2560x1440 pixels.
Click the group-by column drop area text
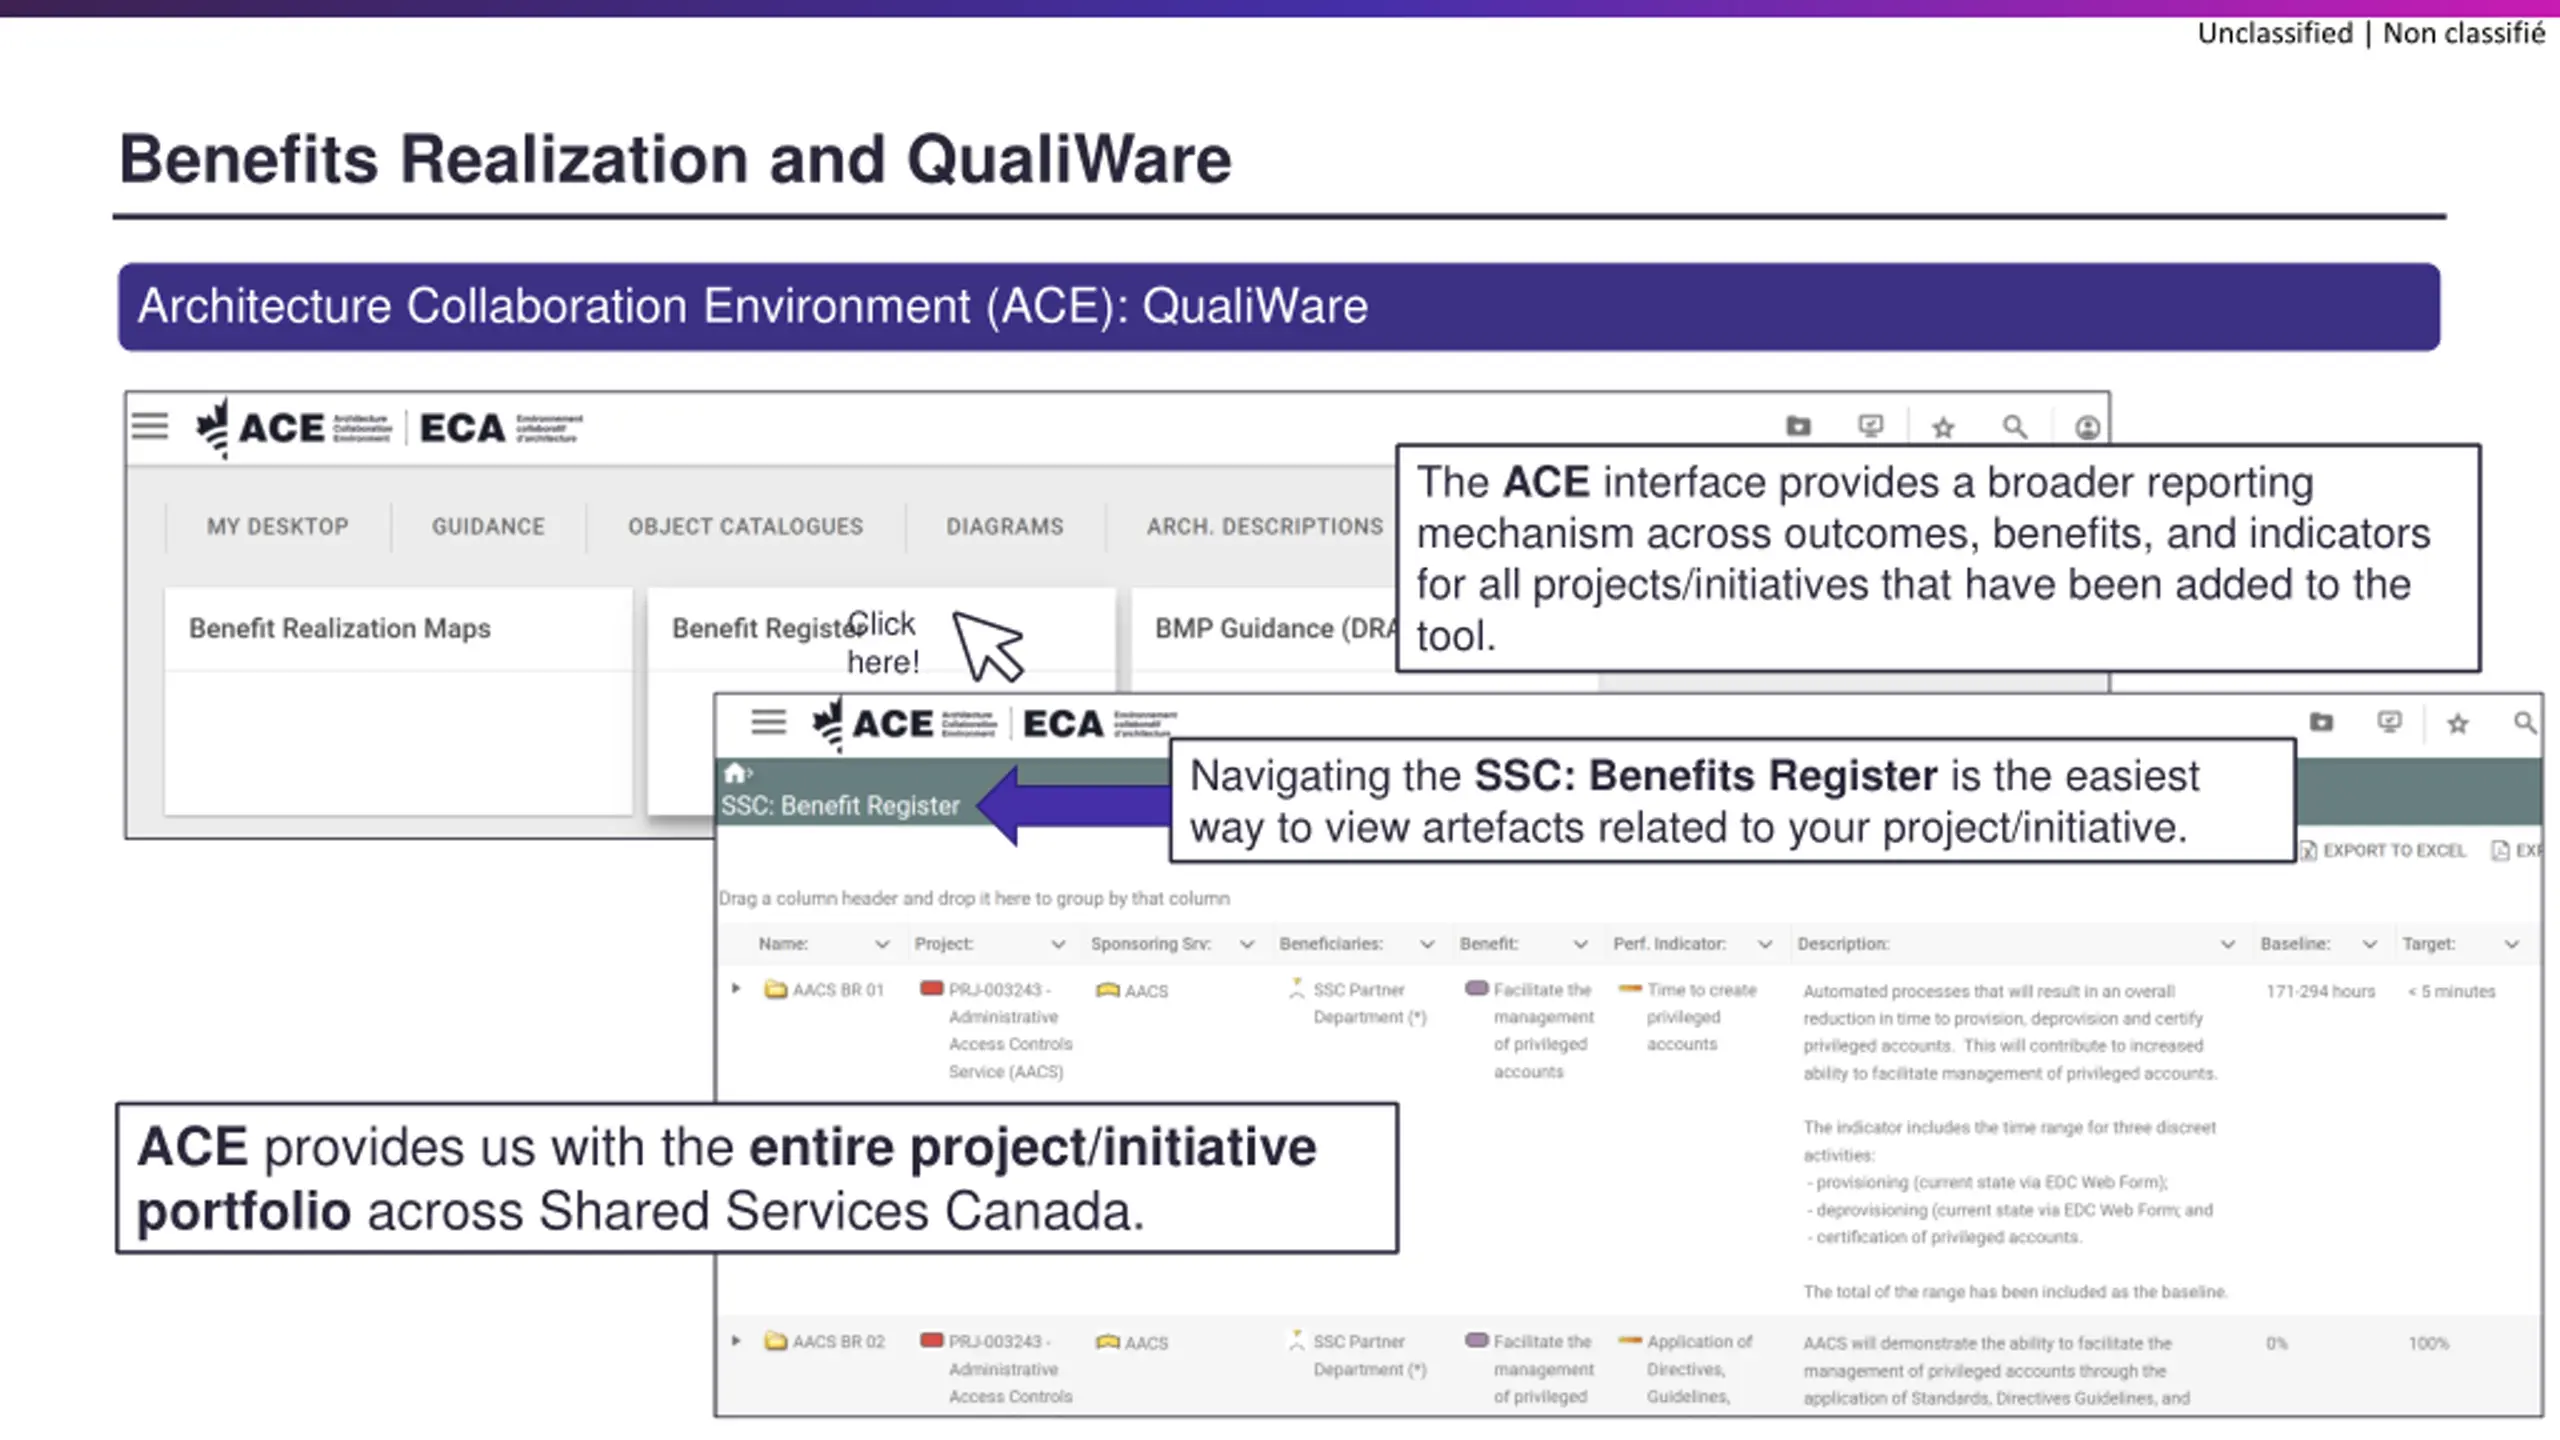[x=974, y=898]
